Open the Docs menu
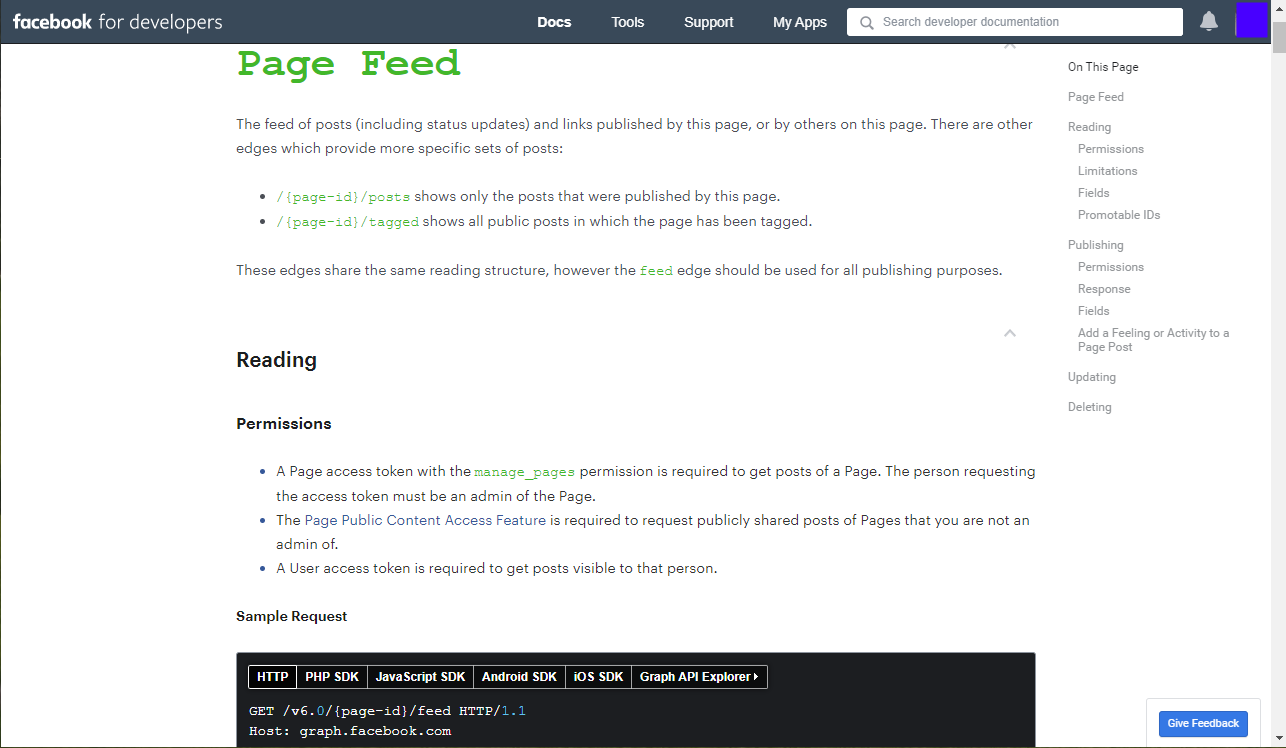 point(554,22)
